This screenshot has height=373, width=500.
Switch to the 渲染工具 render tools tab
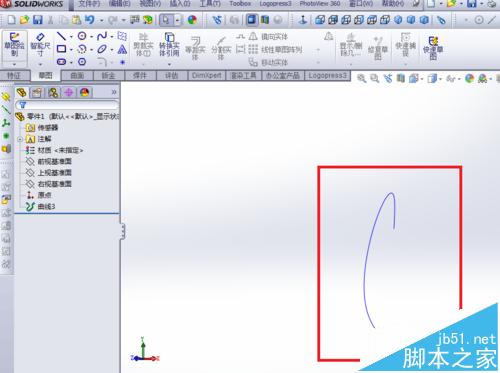(x=244, y=76)
